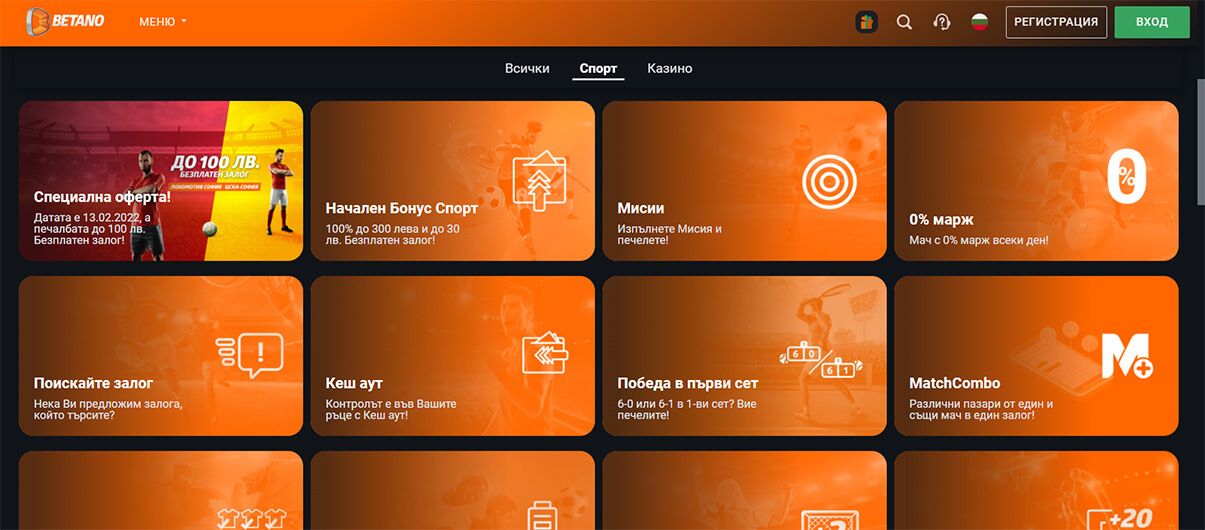
Task: Open the Поискайте залог card title
Action: click(94, 384)
